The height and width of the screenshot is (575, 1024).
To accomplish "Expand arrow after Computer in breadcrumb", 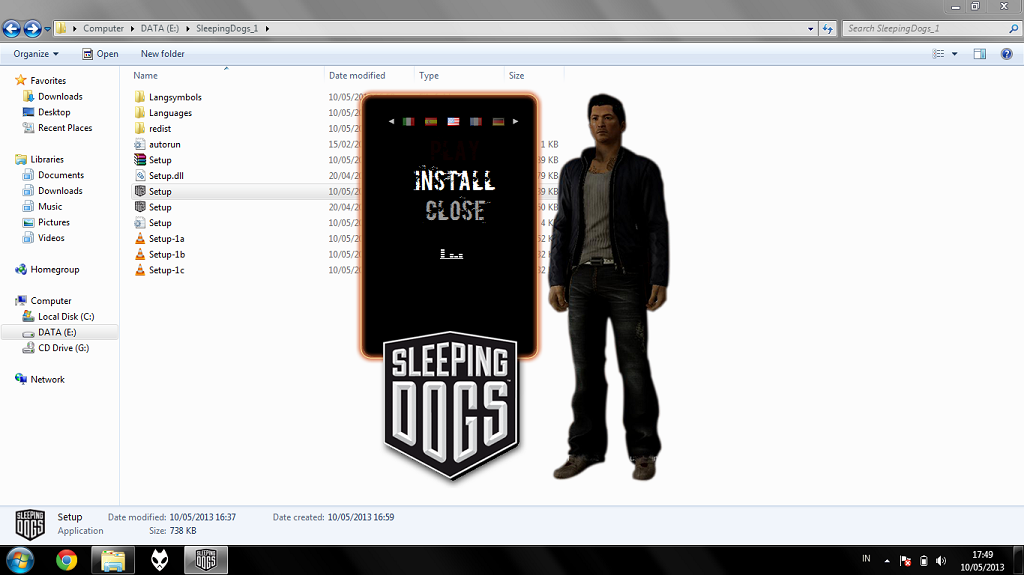I will 132,29.
